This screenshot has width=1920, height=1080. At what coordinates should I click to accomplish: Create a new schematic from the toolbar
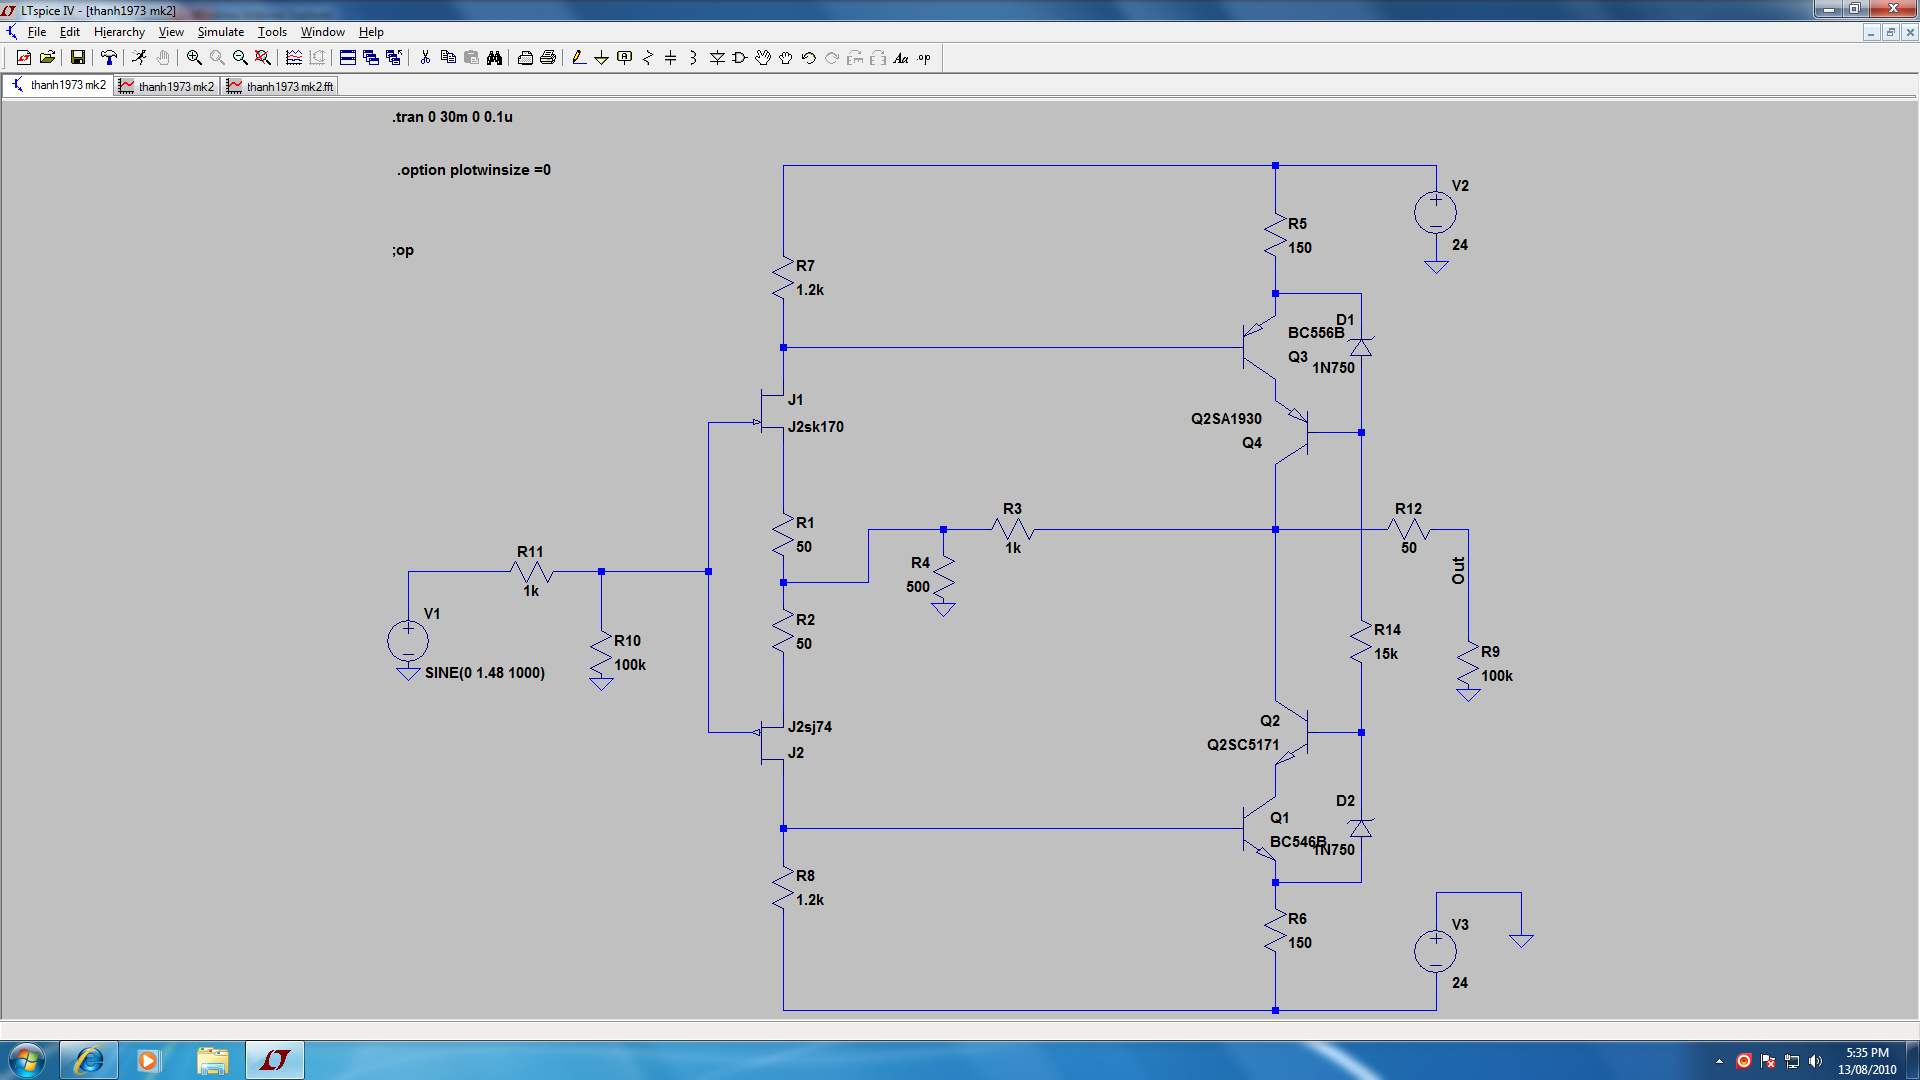point(24,58)
